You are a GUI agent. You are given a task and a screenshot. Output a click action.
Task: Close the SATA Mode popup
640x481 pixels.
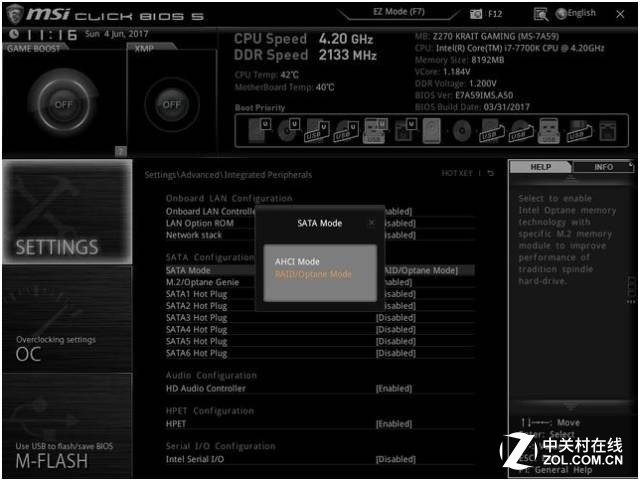click(x=371, y=223)
